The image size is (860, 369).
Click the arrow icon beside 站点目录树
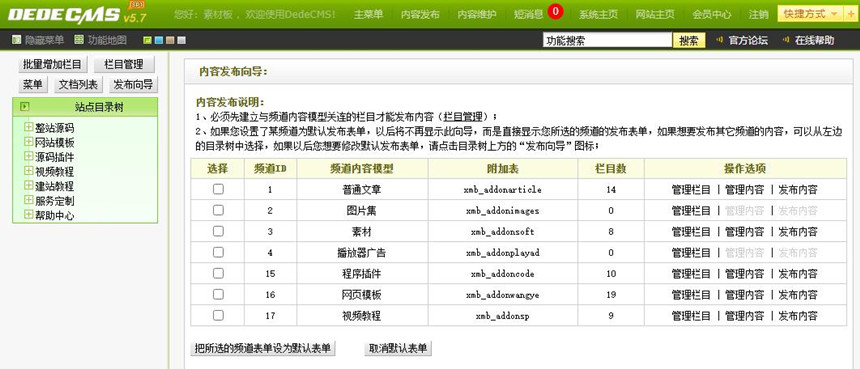point(25,107)
